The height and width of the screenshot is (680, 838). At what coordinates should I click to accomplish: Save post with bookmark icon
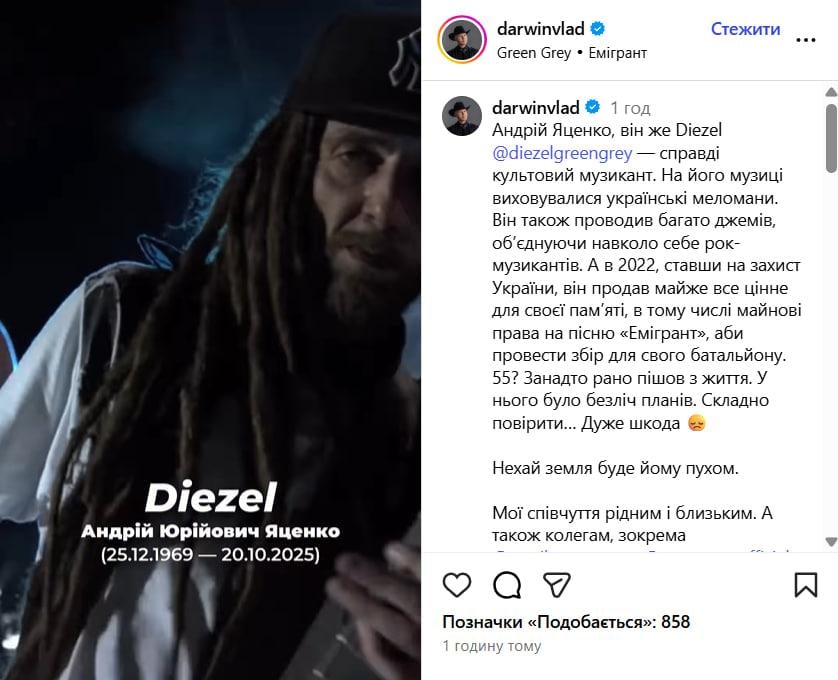[806, 585]
